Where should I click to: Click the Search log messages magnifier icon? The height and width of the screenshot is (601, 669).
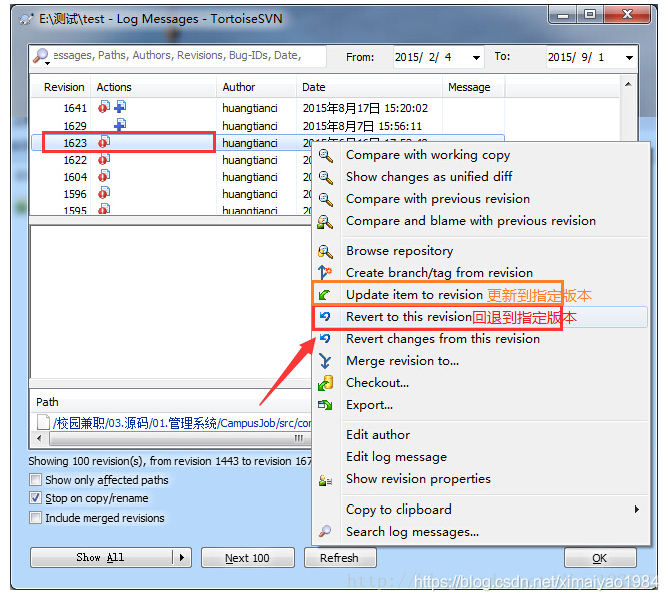tap(325, 531)
